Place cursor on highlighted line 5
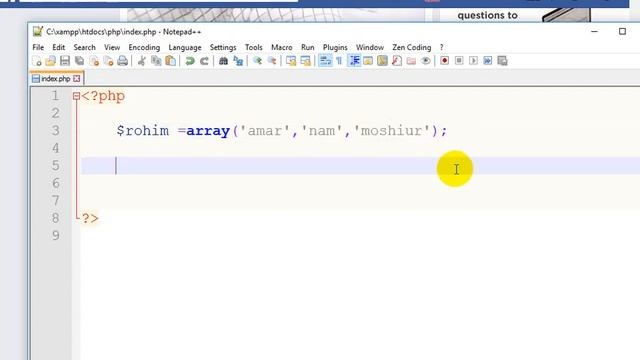This screenshot has width=640, height=360. (360, 166)
